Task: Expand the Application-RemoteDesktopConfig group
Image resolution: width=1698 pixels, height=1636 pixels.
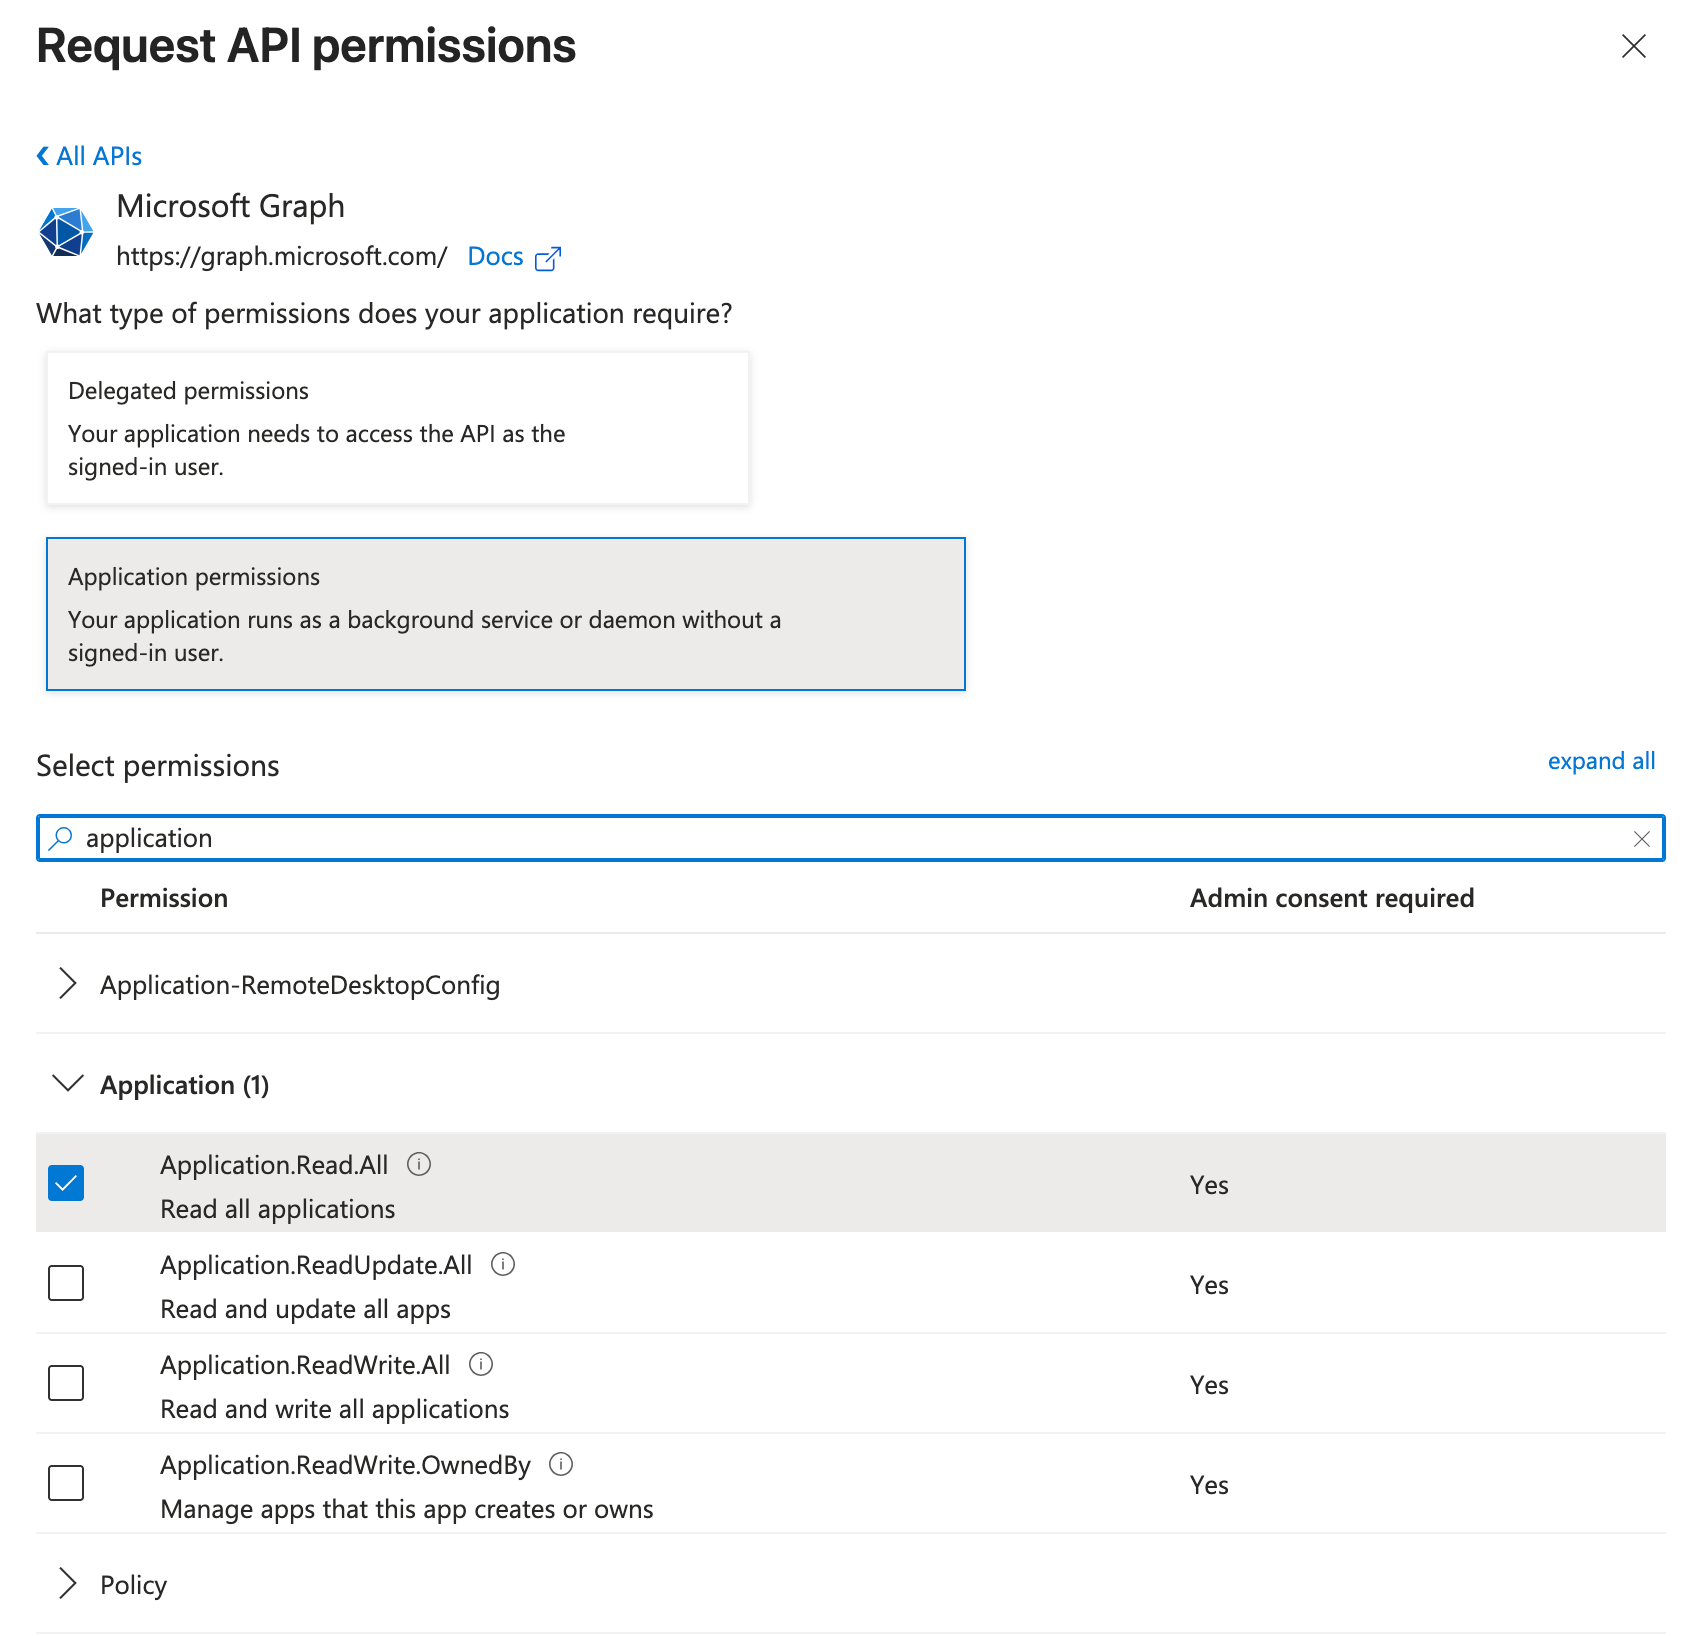Action: pyautogui.click(x=69, y=984)
